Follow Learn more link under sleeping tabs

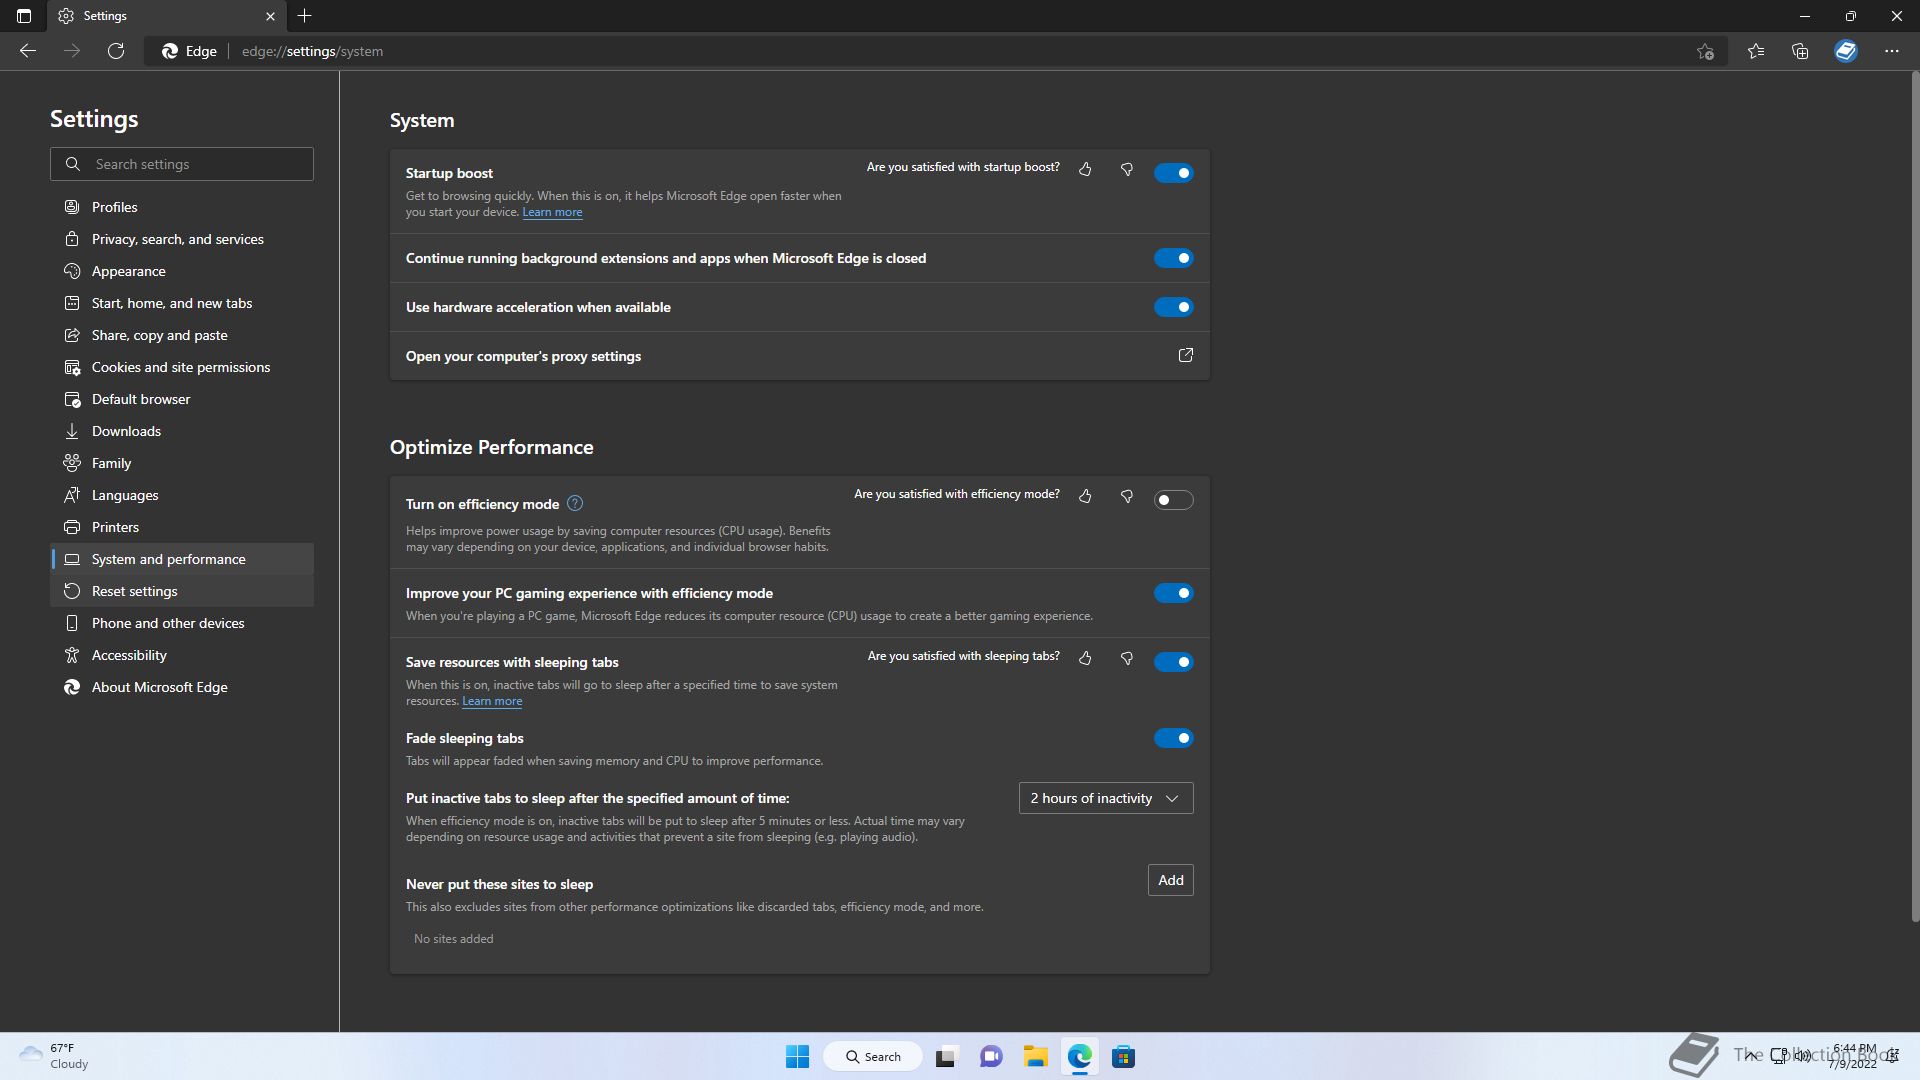coord(492,701)
